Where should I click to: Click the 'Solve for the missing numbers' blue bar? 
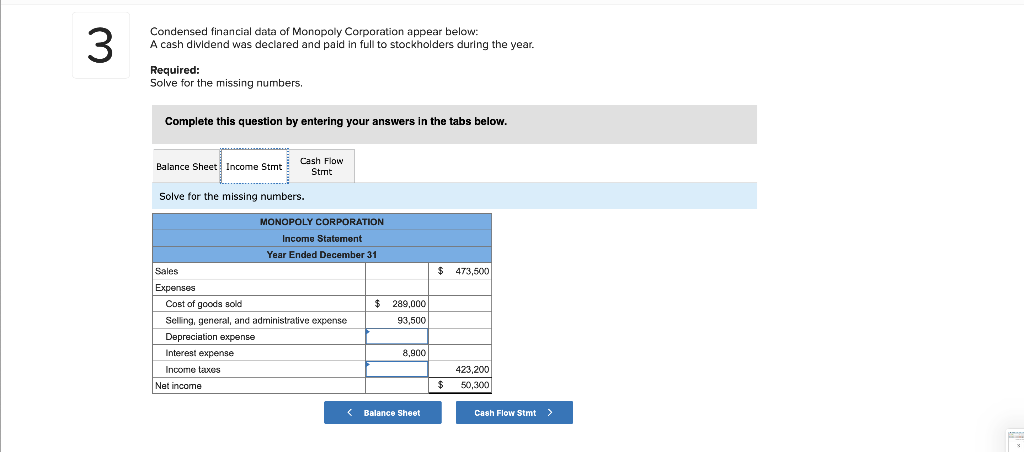(455, 196)
